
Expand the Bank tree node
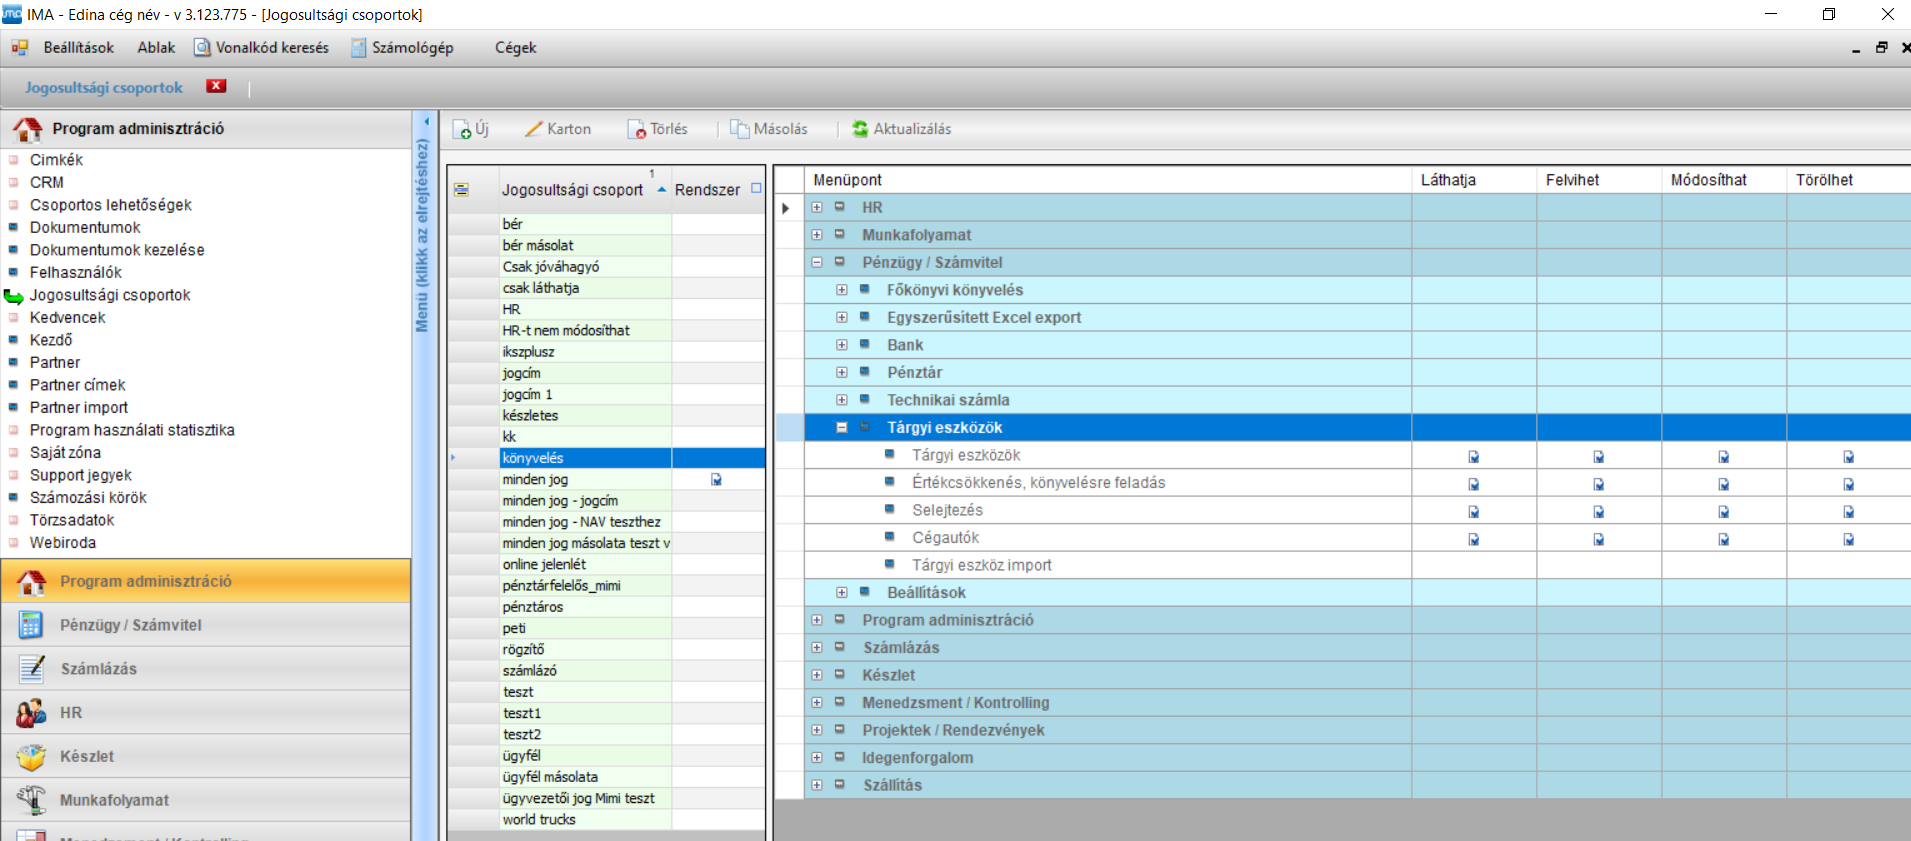842,345
